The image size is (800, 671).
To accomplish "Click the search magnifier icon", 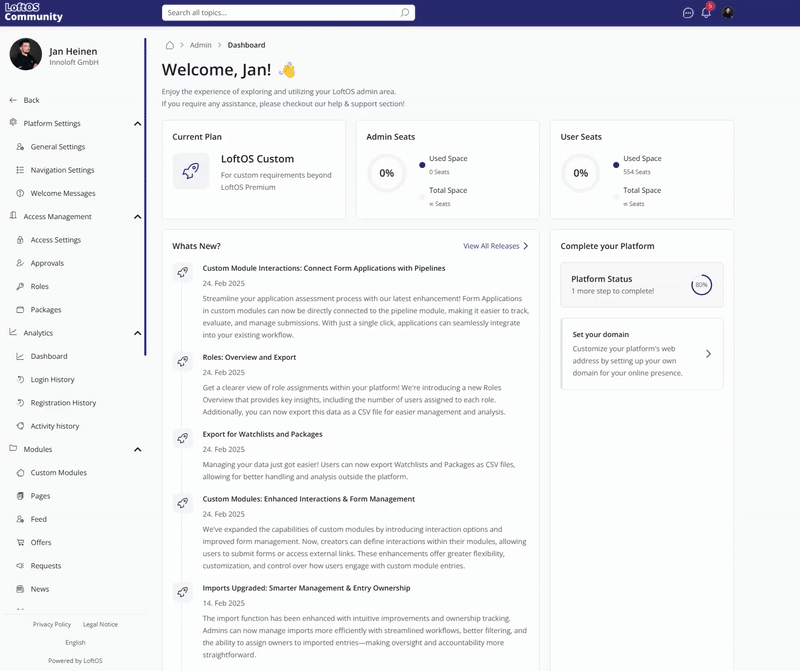I will [404, 13].
